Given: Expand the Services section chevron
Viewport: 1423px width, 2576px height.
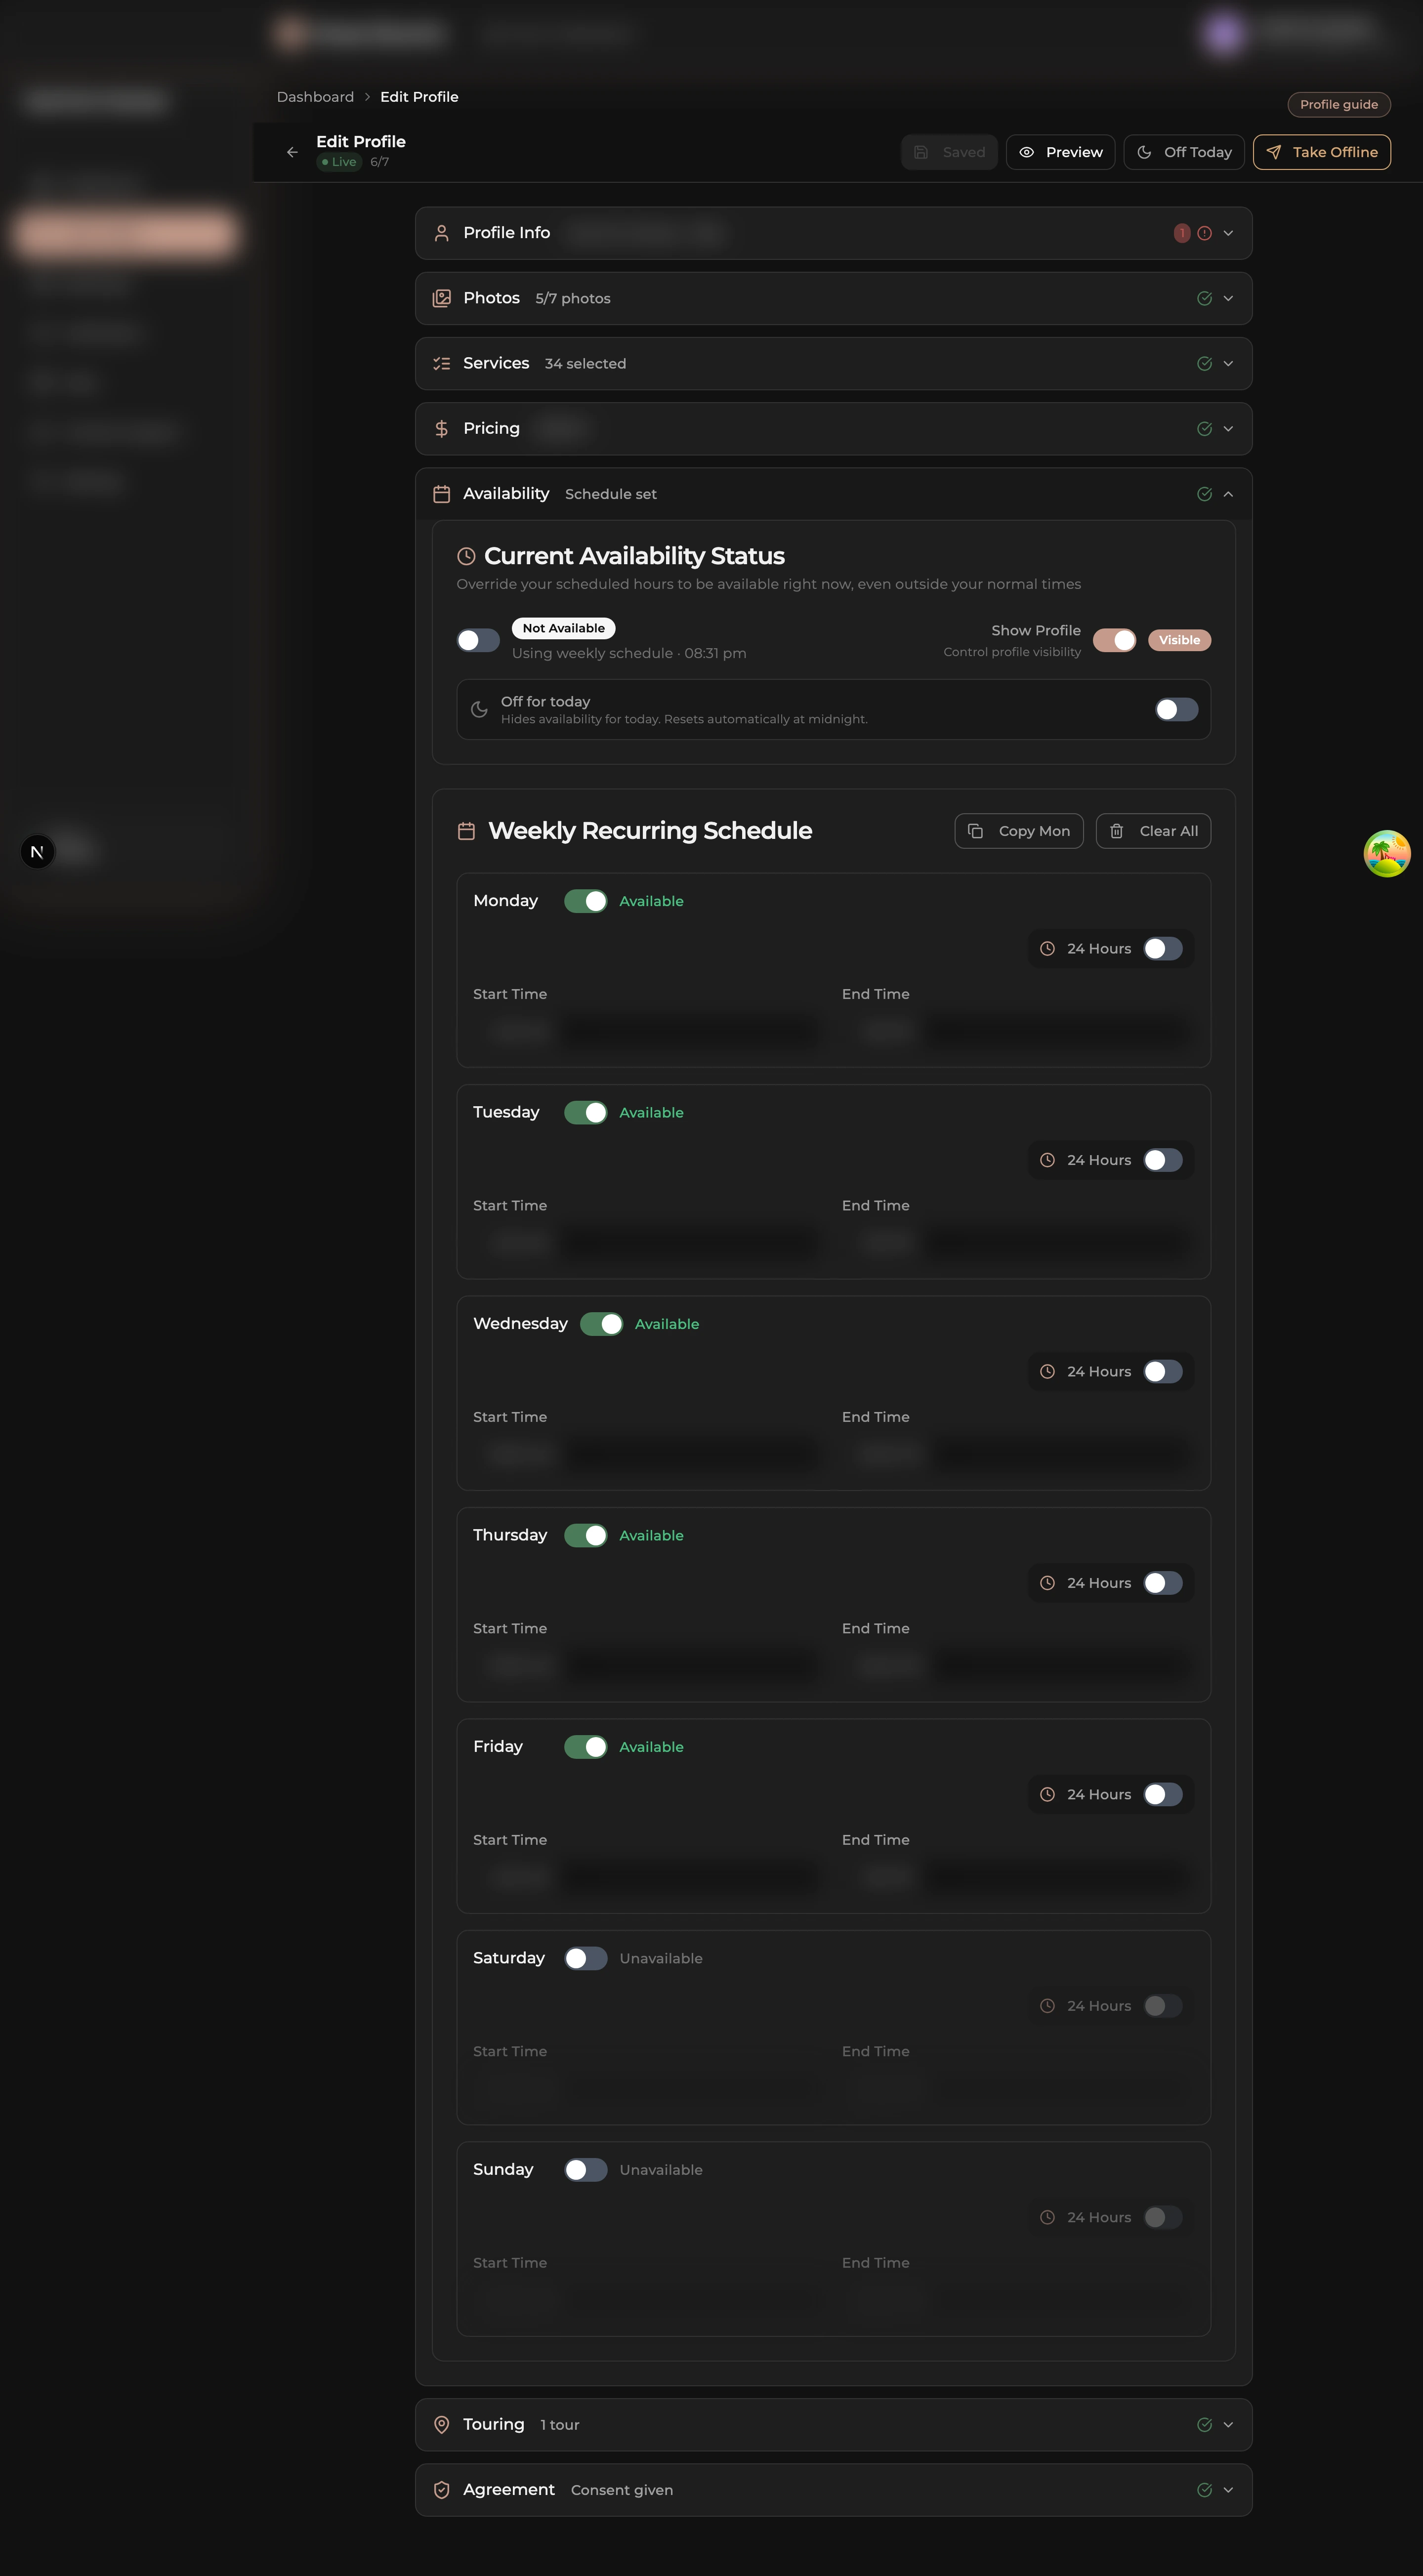Looking at the screenshot, I should [x=1228, y=363].
